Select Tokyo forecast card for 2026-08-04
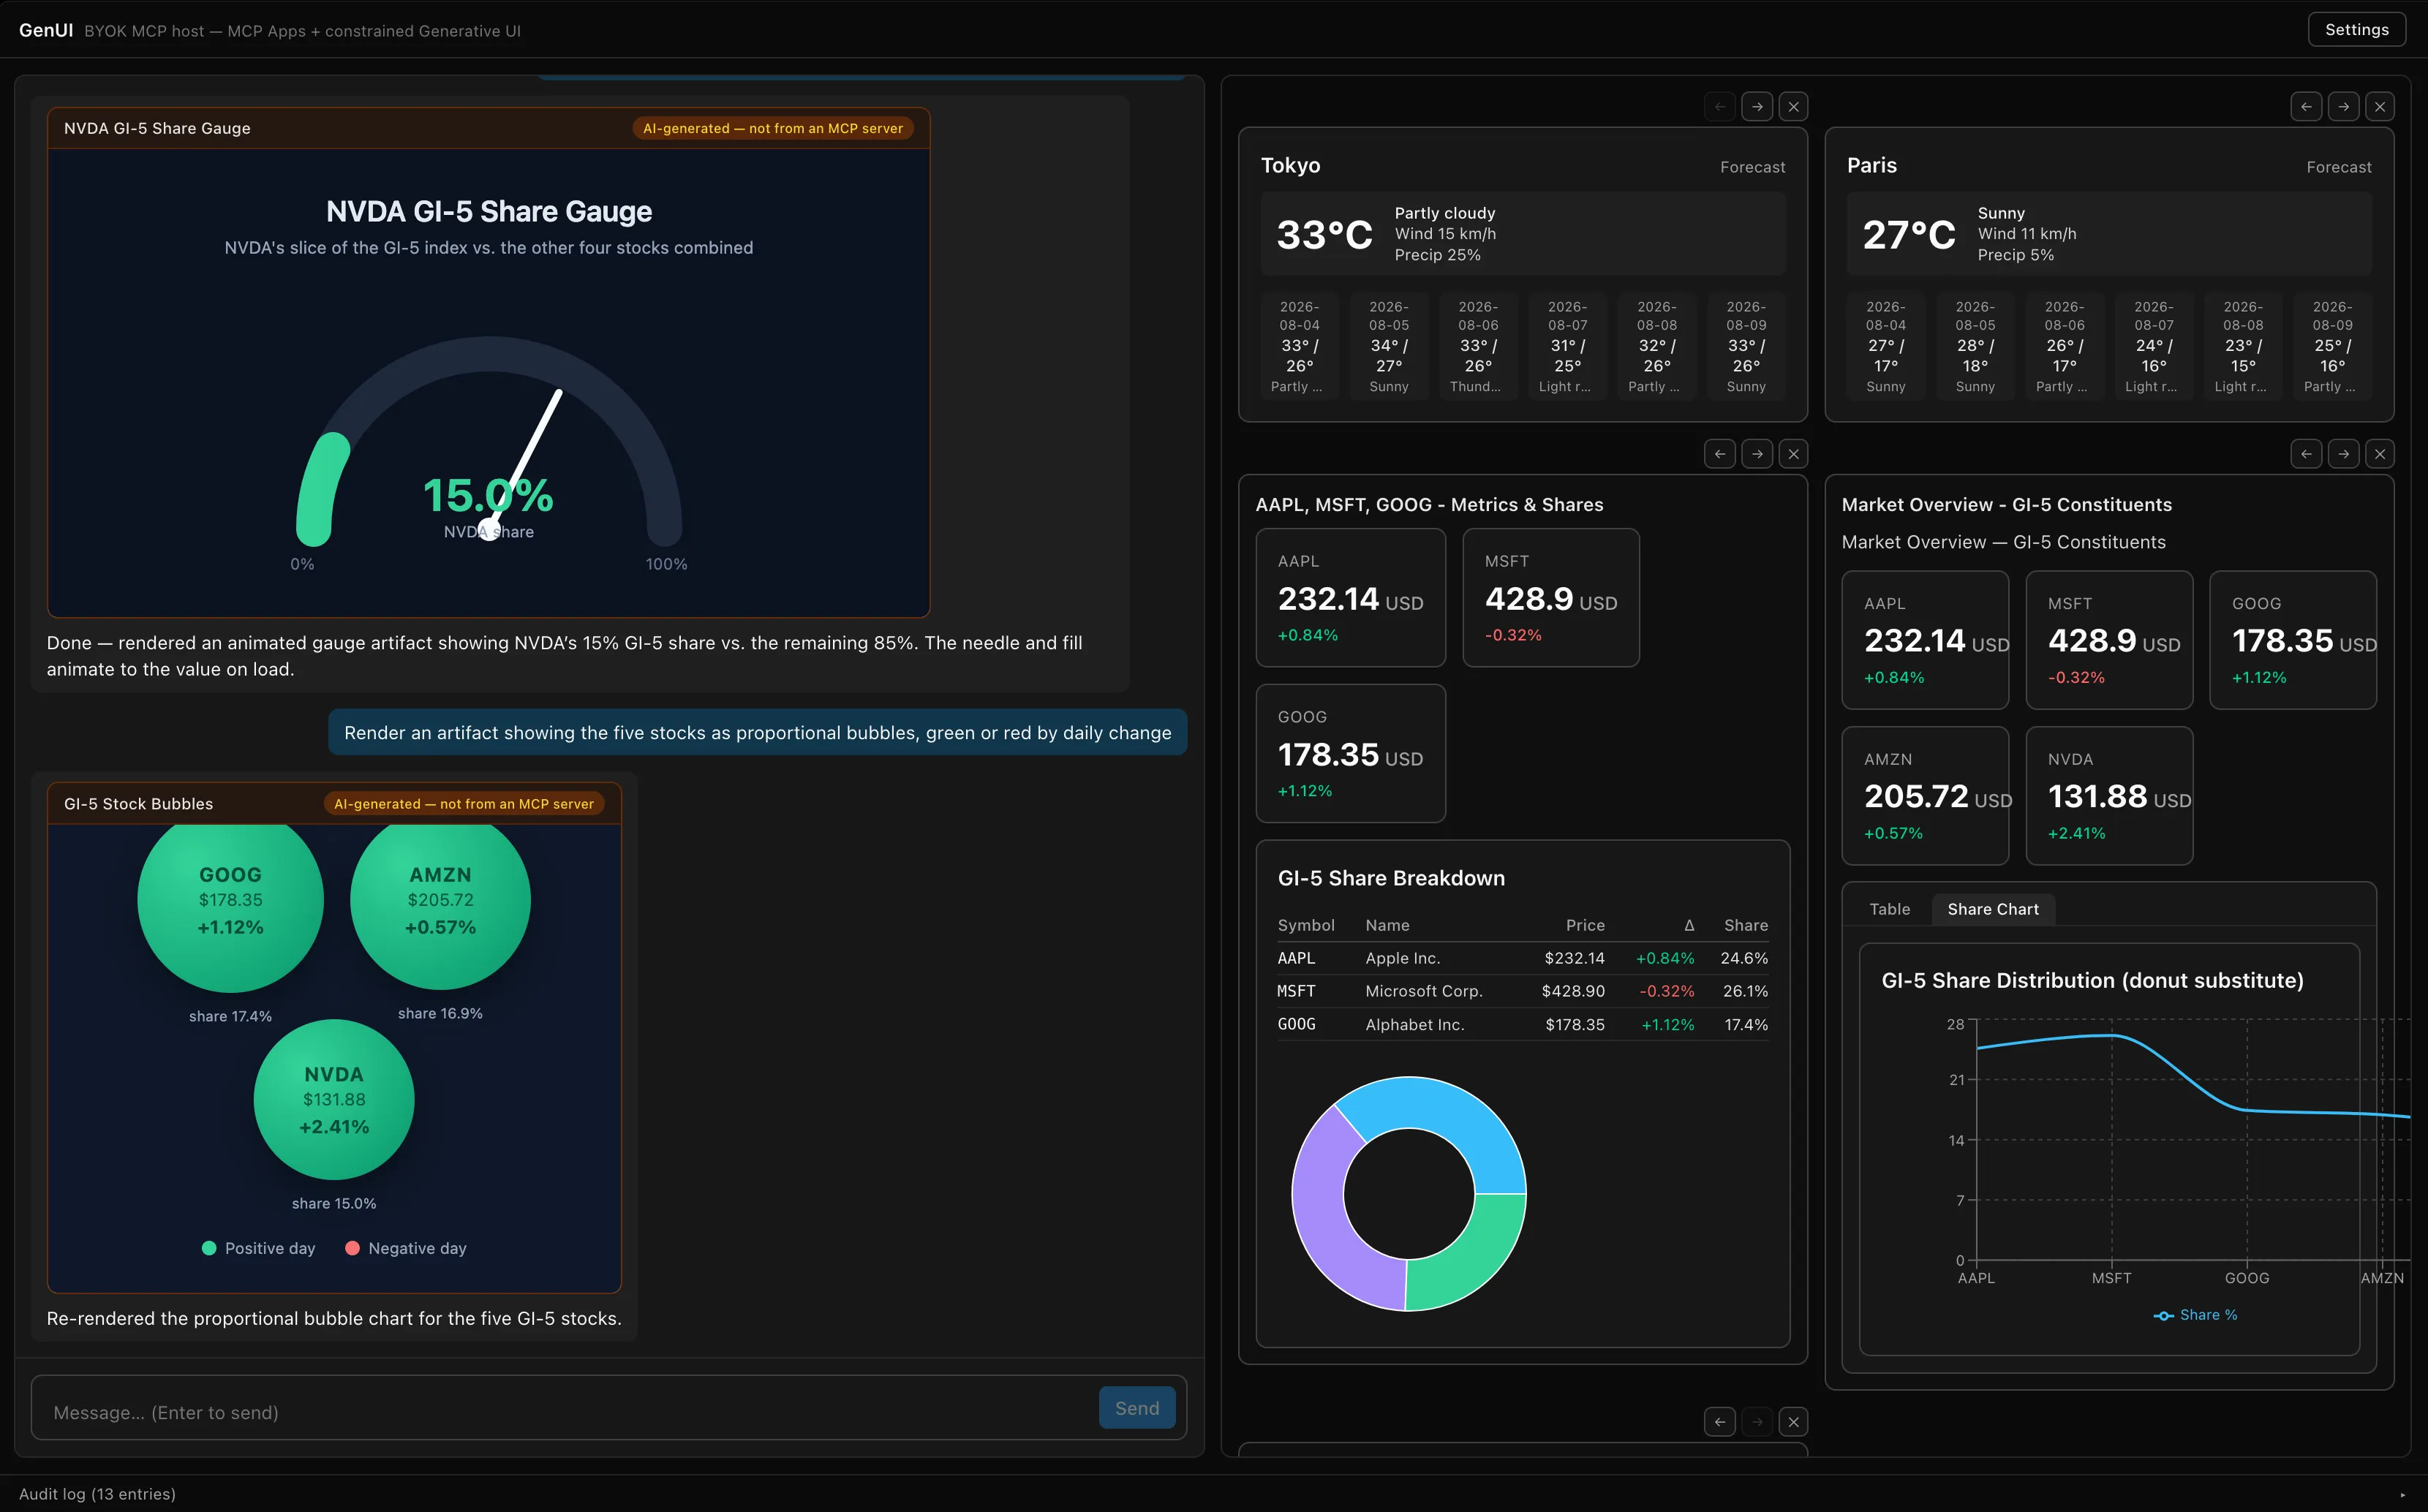This screenshot has width=2428, height=1512. [x=1299, y=346]
